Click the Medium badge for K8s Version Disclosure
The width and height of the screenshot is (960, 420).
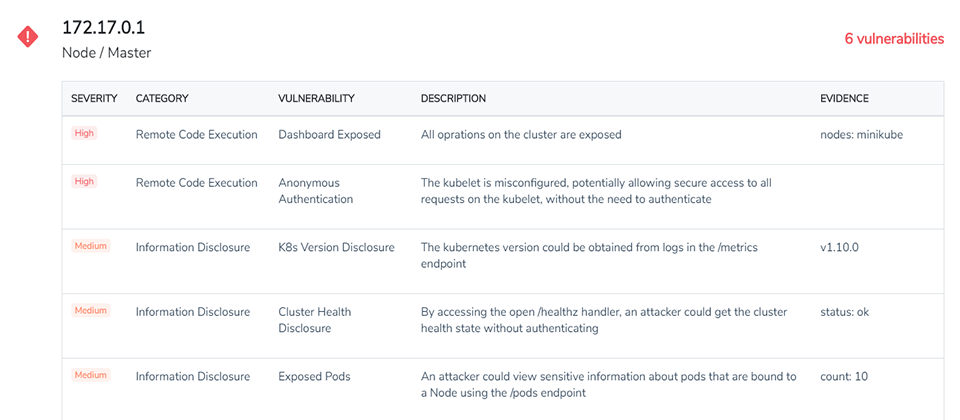point(91,246)
